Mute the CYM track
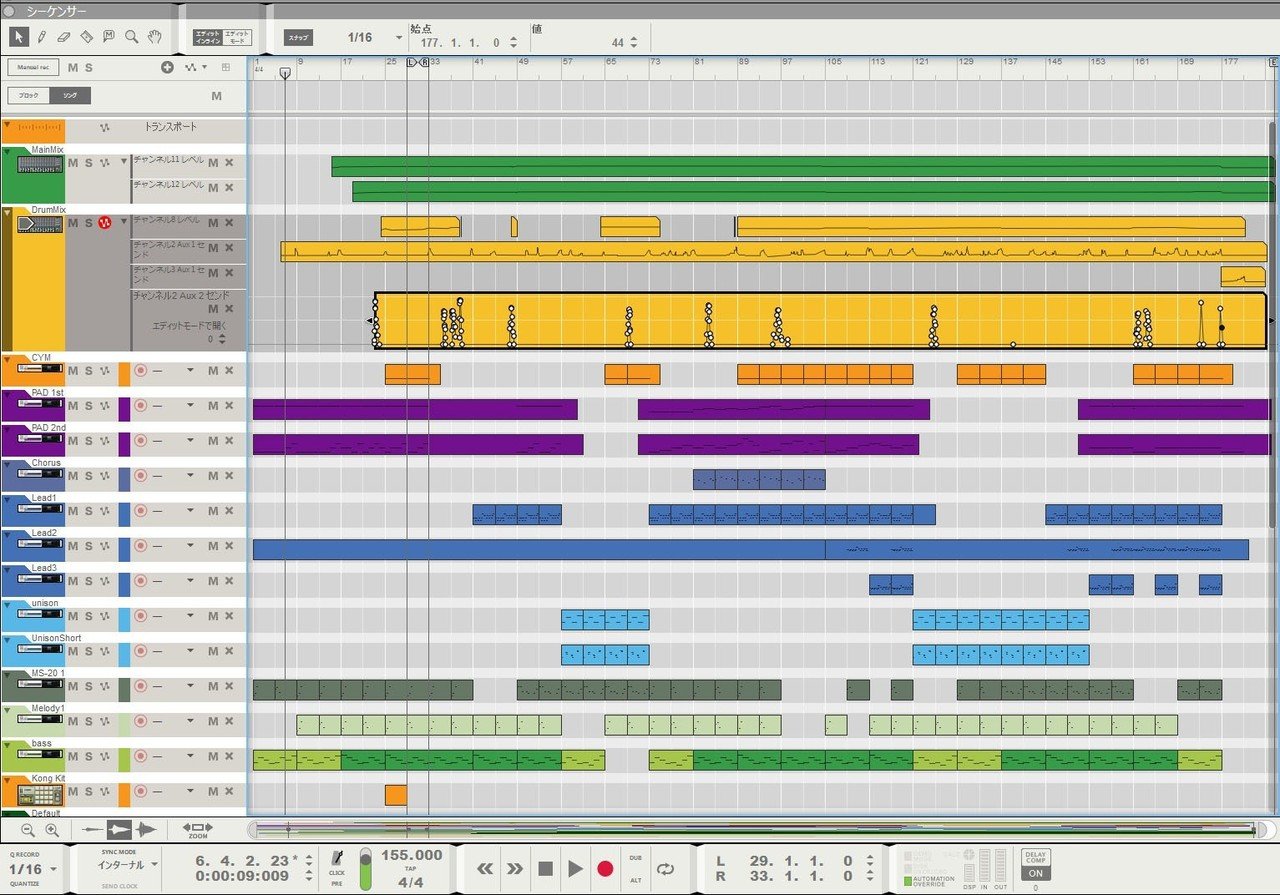Screen dimensions: 1280x895 pos(72,371)
